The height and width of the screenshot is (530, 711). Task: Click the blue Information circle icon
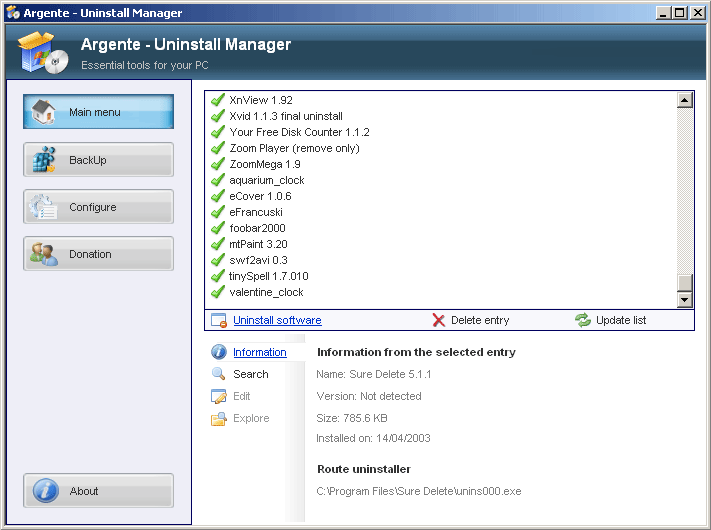[x=219, y=352]
